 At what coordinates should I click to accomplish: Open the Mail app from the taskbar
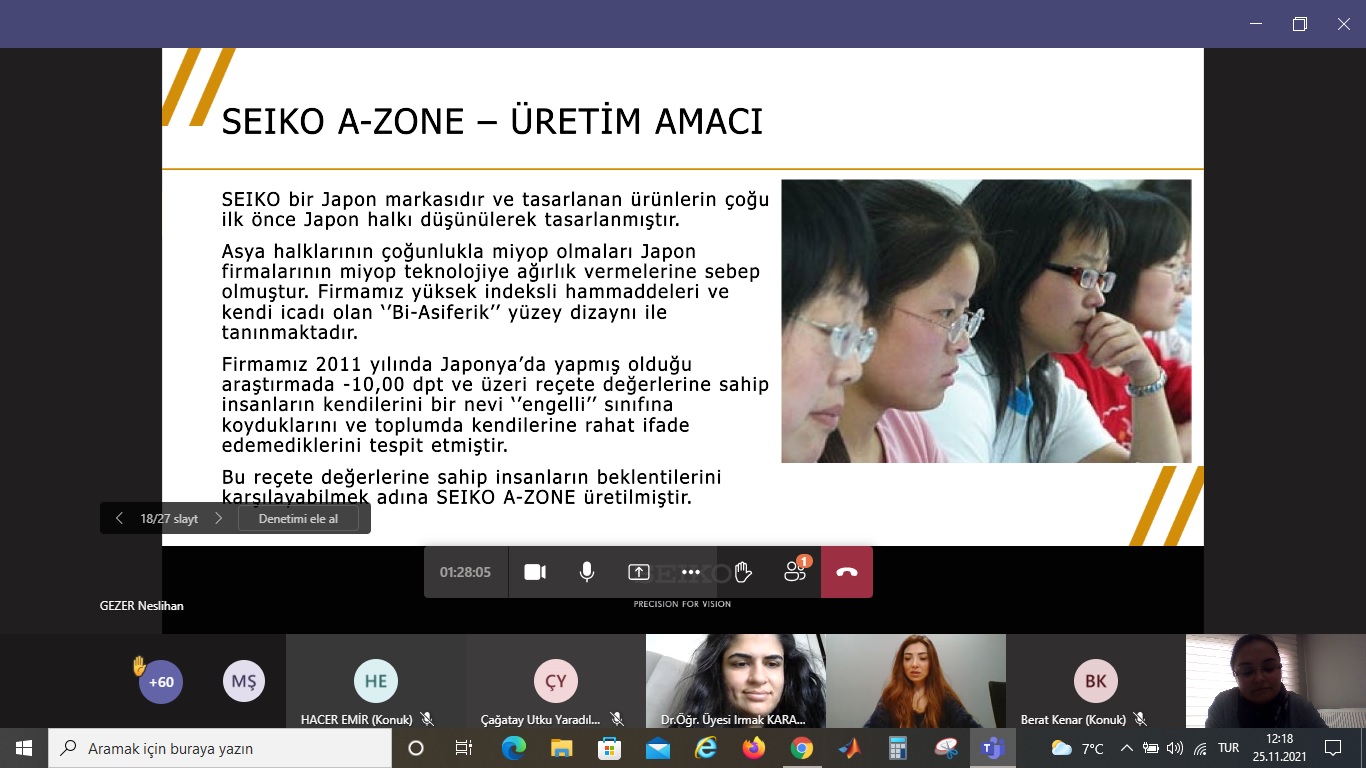658,748
